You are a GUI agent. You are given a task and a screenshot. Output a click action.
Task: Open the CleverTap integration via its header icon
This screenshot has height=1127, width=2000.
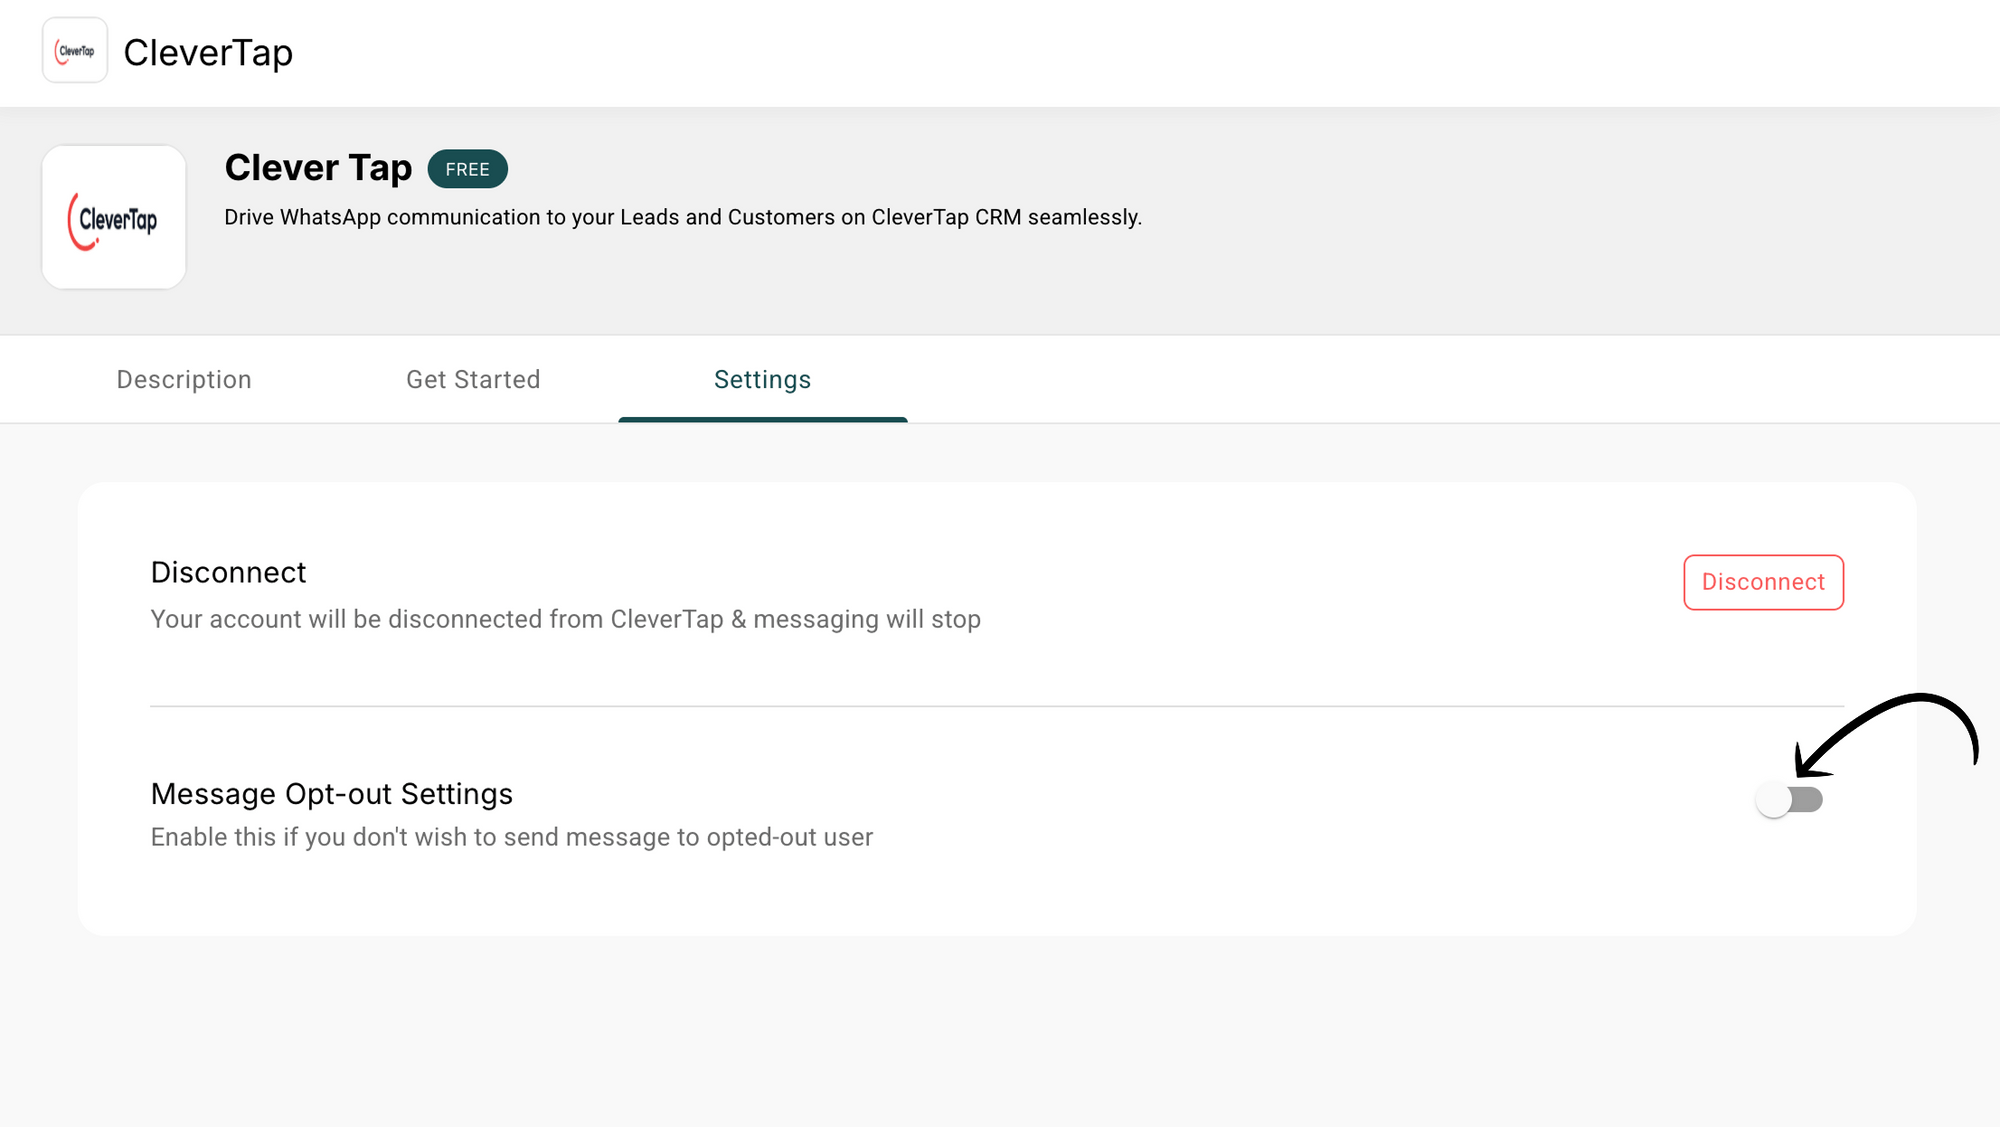[74, 50]
